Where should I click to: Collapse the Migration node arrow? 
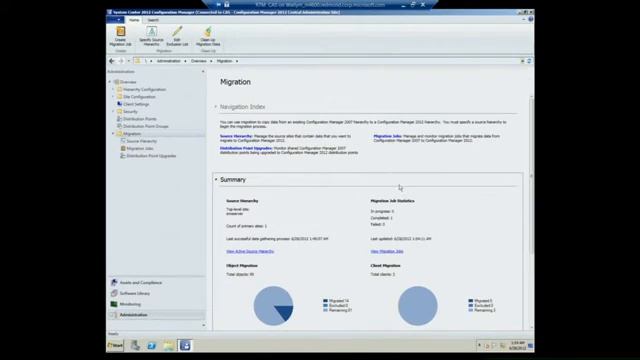tap(113, 133)
